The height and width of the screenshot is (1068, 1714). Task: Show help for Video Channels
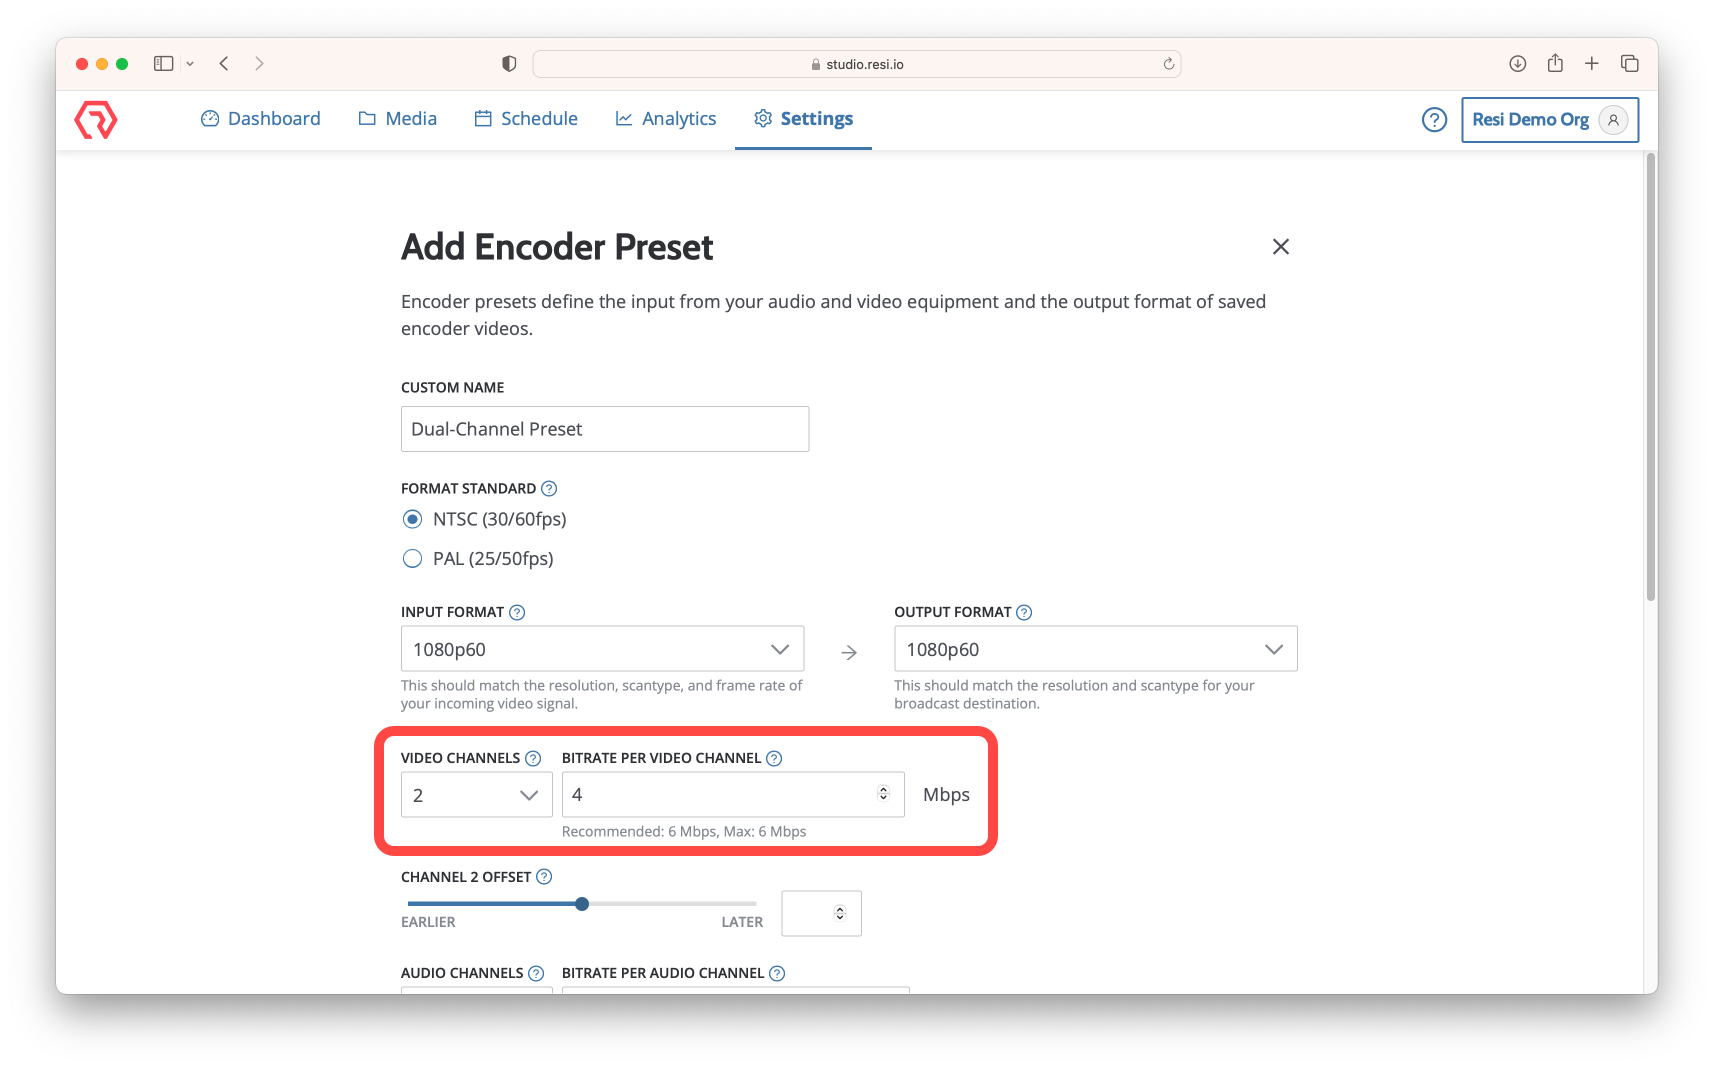[533, 759]
